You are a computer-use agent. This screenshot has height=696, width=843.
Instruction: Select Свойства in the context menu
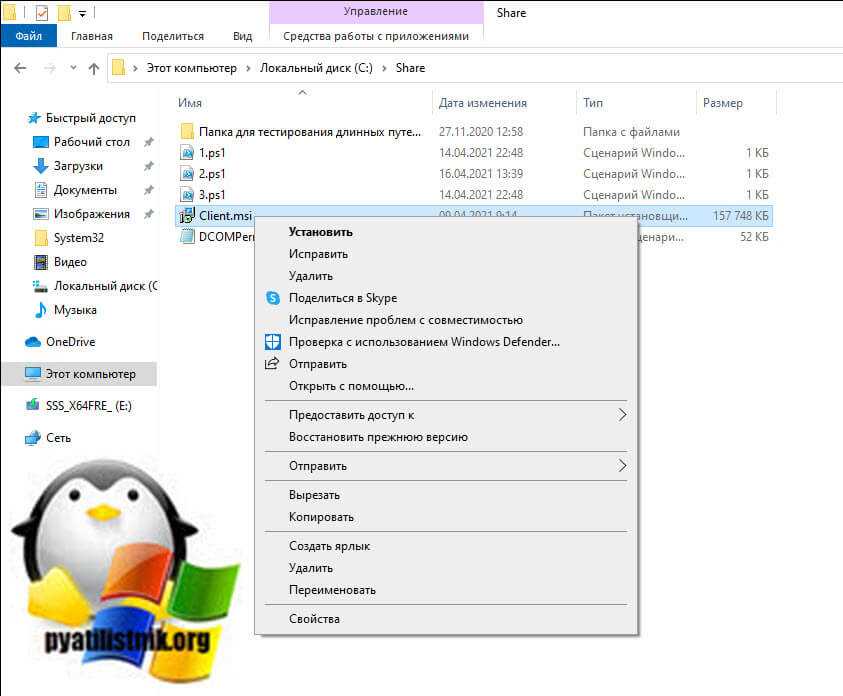pyautogui.click(x=314, y=619)
